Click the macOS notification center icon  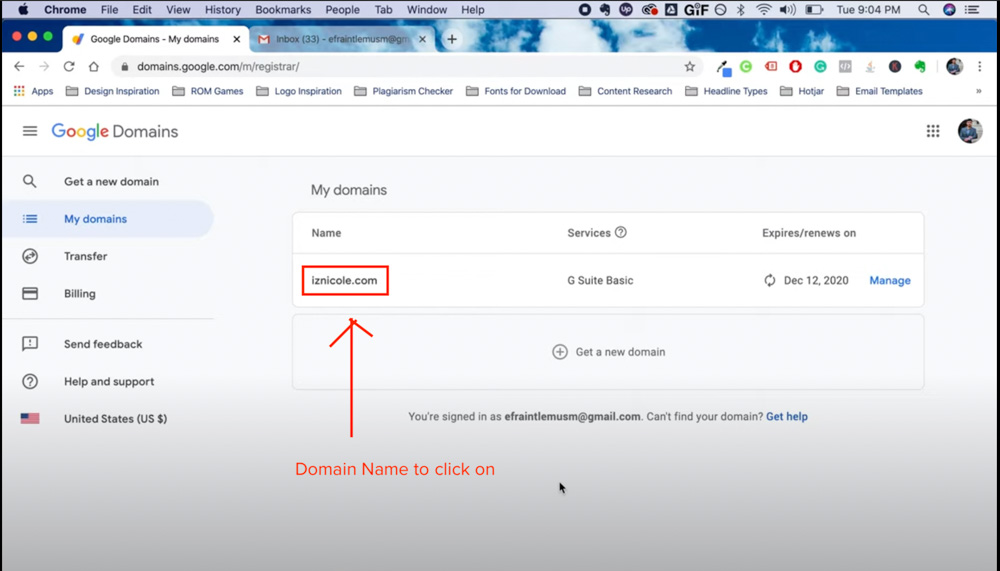click(x=972, y=10)
